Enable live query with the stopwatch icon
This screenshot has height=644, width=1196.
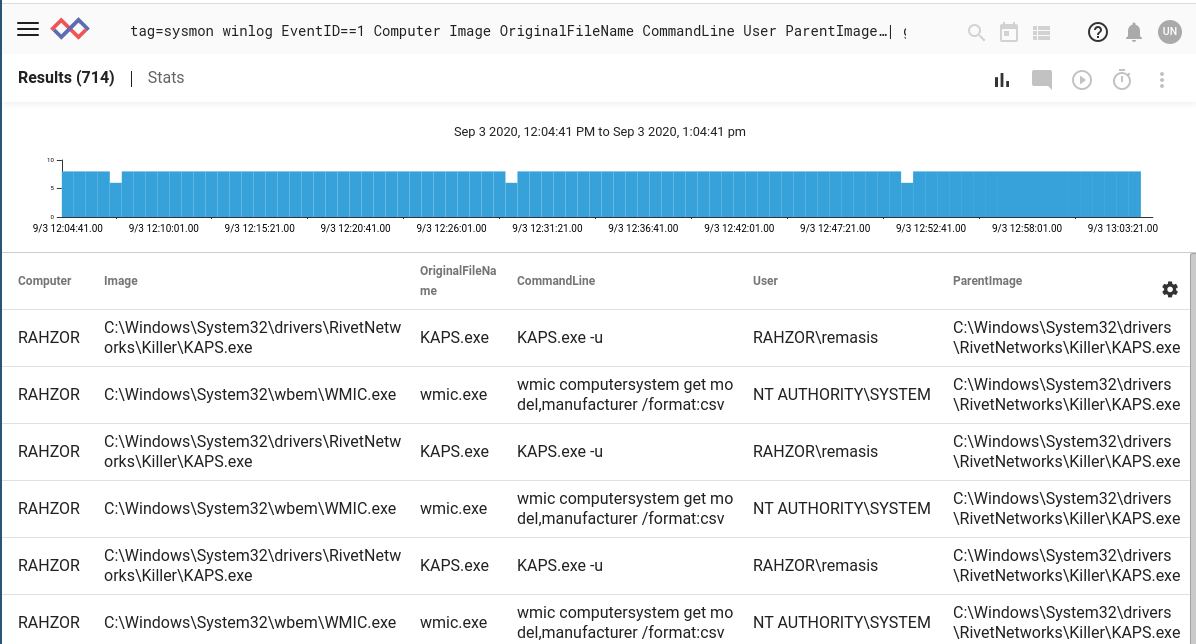(1121, 79)
